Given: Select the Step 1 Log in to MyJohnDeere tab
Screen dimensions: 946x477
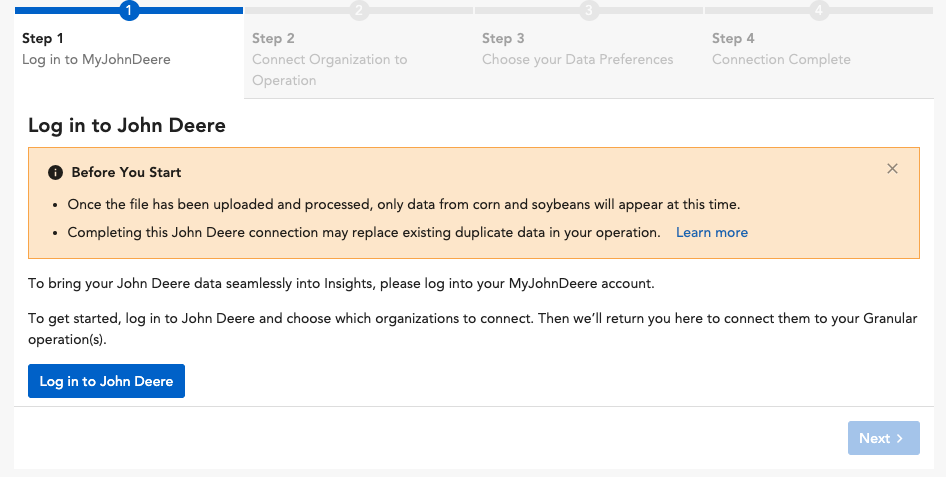Looking at the screenshot, I should [x=129, y=53].
